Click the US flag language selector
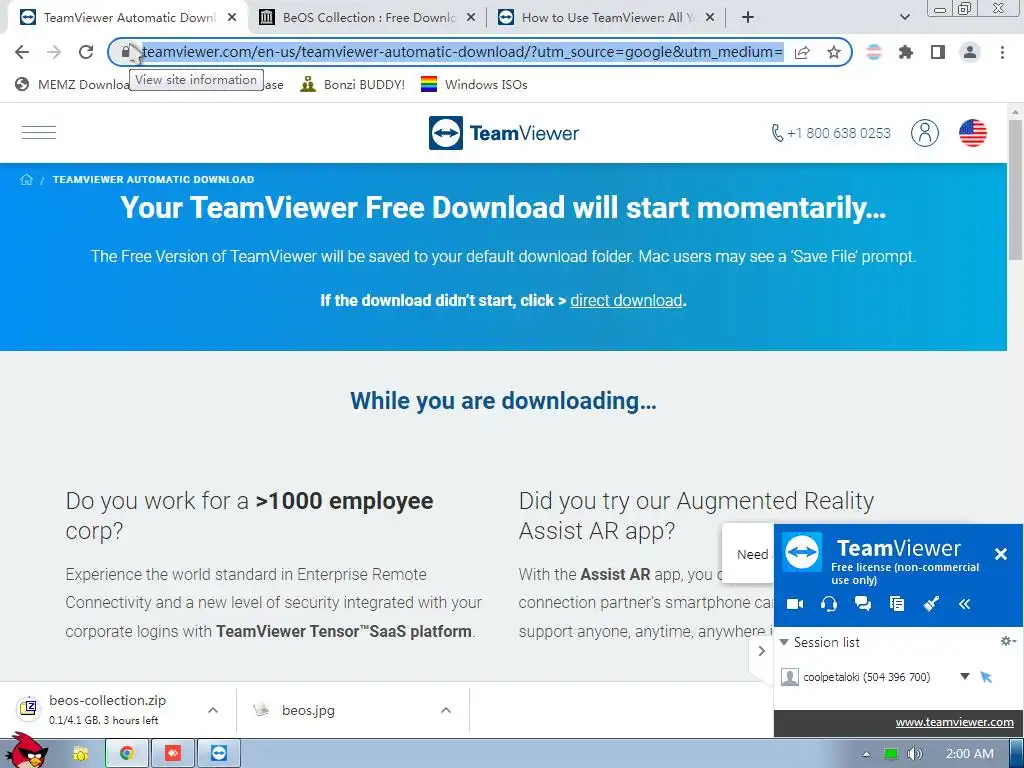The width and height of the screenshot is (1024, 768). tap(972, 133)
